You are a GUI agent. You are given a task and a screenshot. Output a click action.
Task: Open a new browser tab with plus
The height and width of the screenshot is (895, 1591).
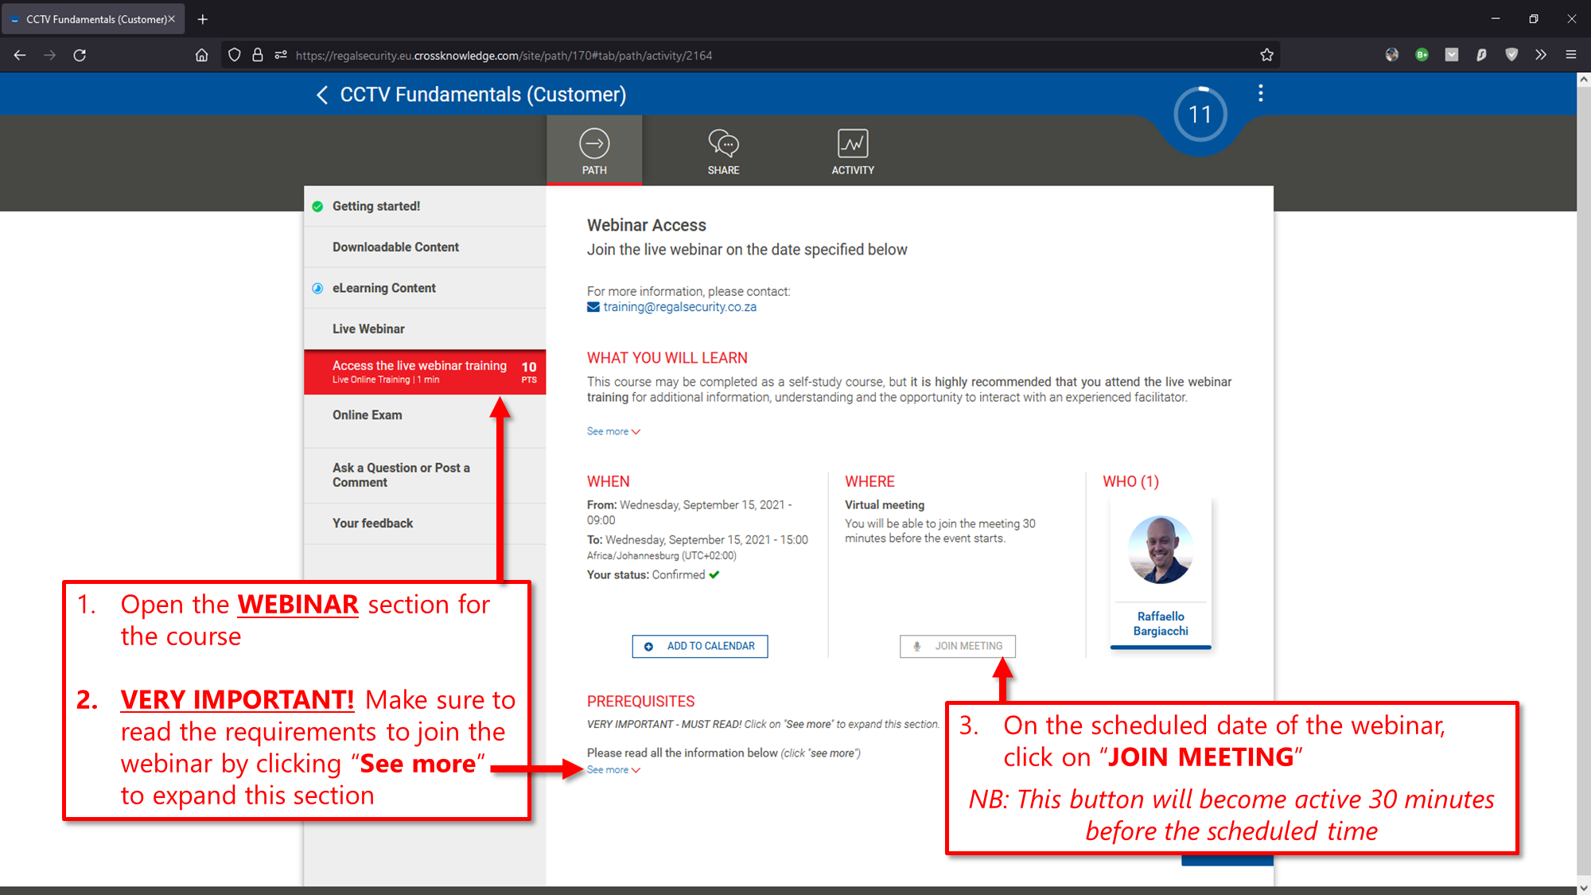coord(203,19)
